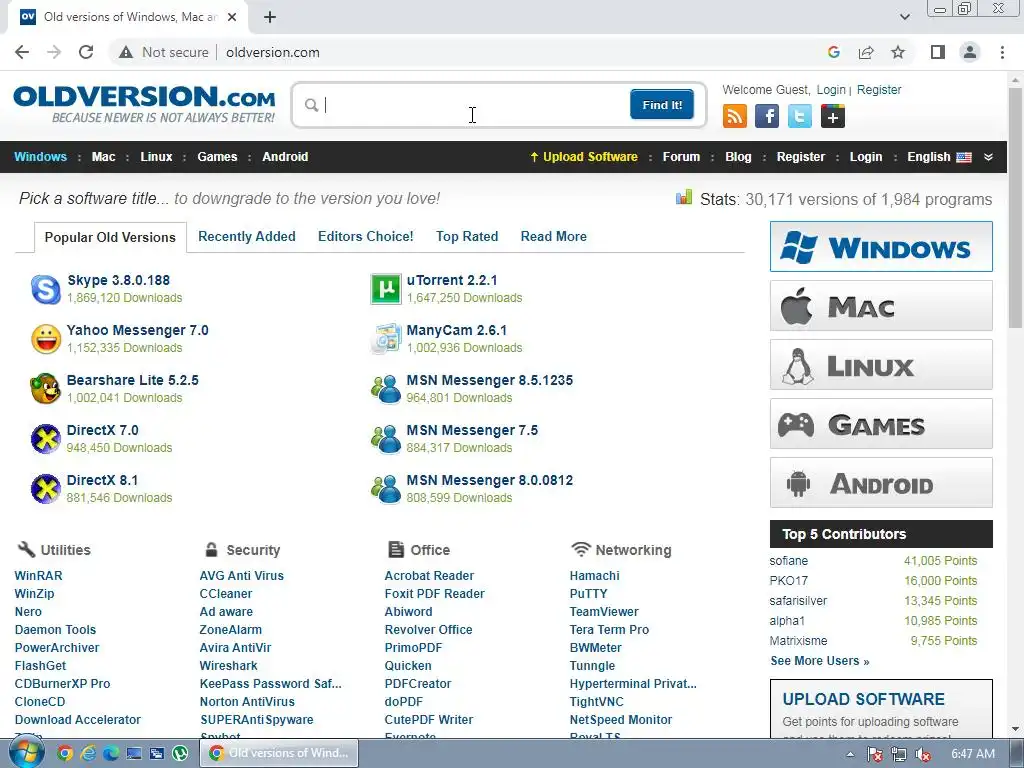Open the CCleaner security link
Viewport: 1024px width, 768px height.
226,594
